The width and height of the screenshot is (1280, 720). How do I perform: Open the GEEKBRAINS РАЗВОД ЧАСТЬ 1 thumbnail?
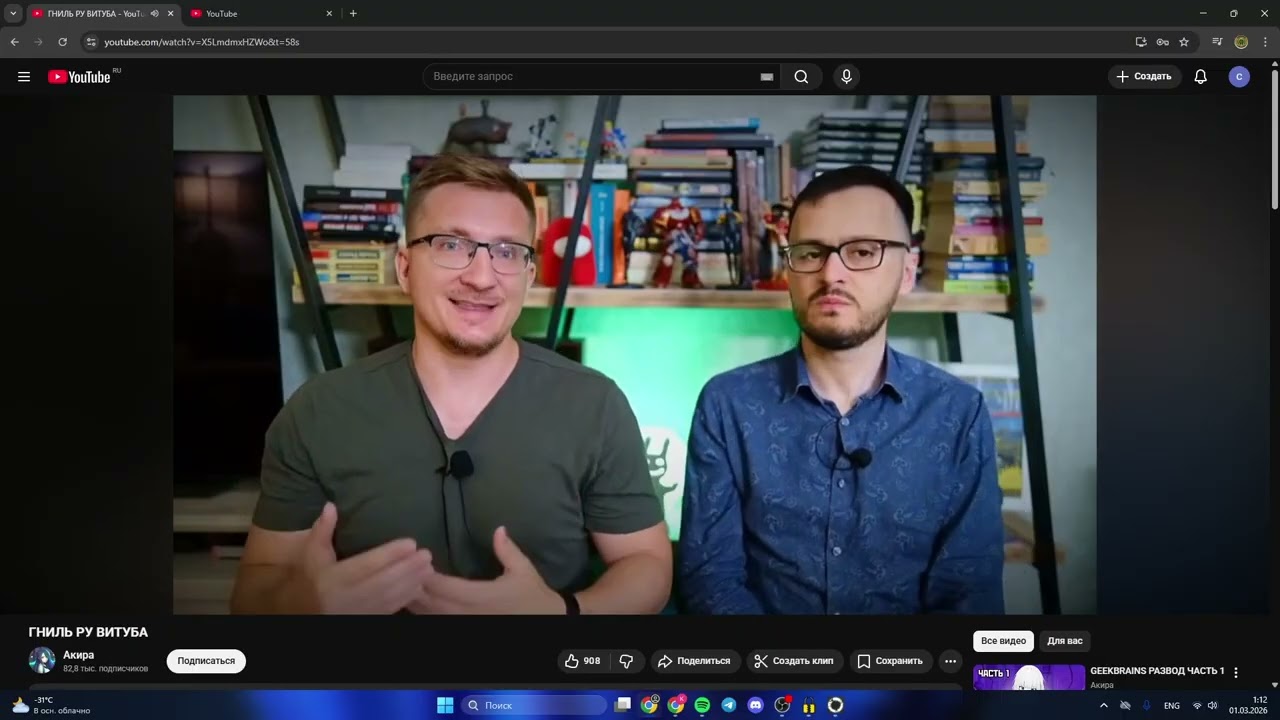(1029, 678)
